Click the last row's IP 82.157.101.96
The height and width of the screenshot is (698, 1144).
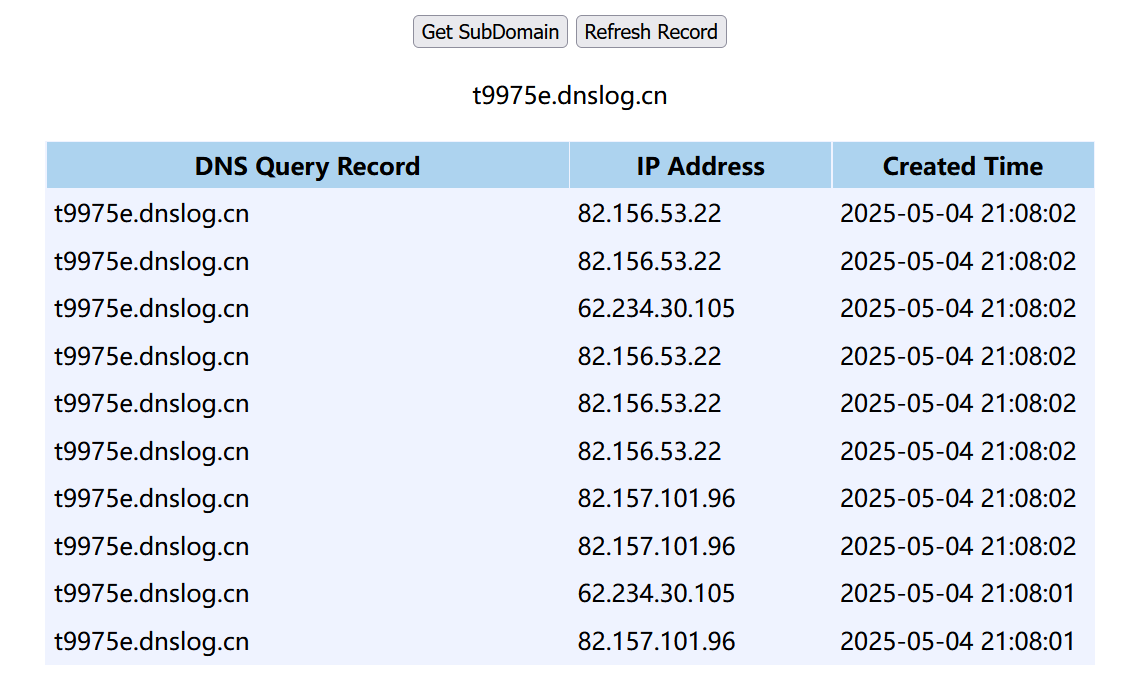(x=656, y=641)
